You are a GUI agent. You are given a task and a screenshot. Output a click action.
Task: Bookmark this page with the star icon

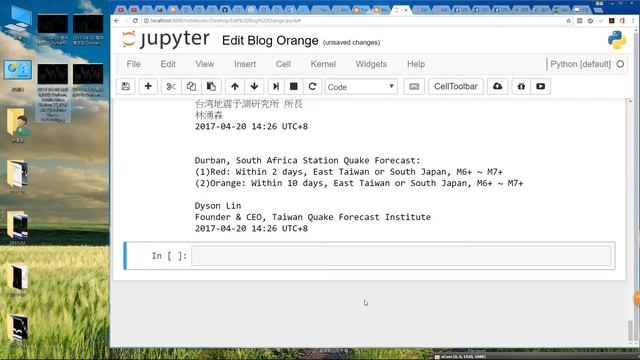pyautogui.click(x=569, y=20)
